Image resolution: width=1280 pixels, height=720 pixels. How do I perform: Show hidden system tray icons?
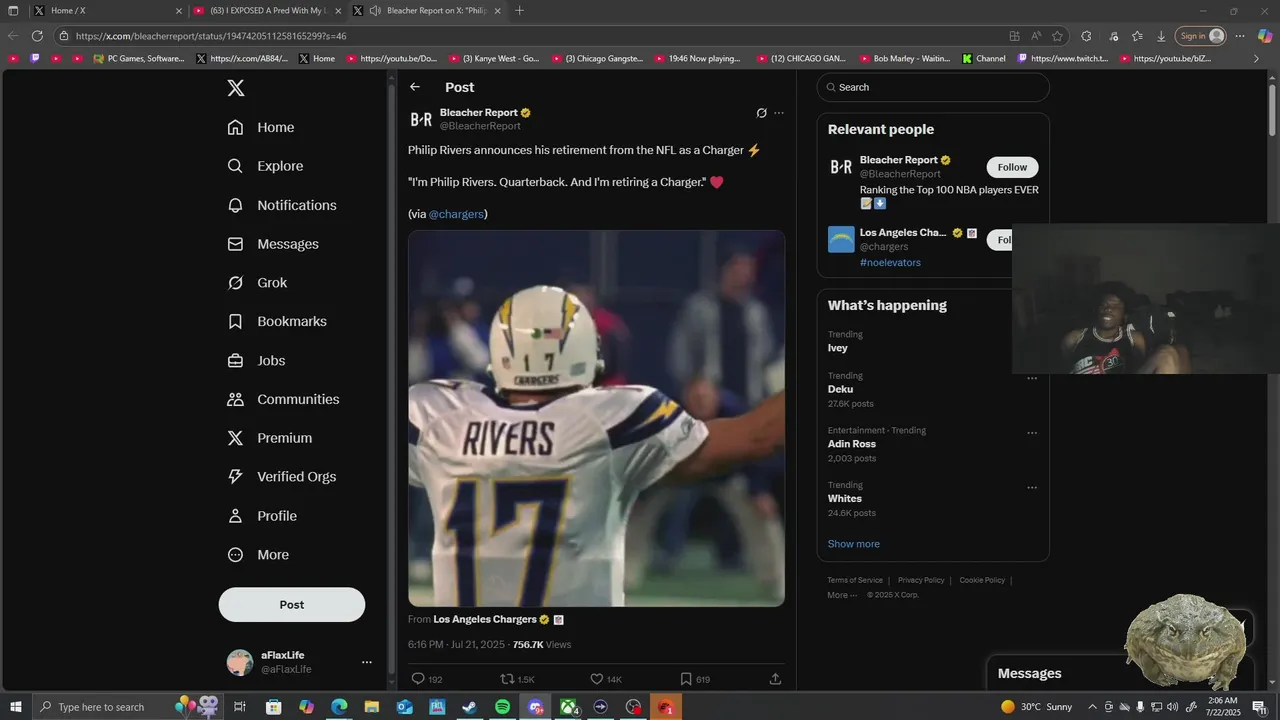[x=1092, y=707]
